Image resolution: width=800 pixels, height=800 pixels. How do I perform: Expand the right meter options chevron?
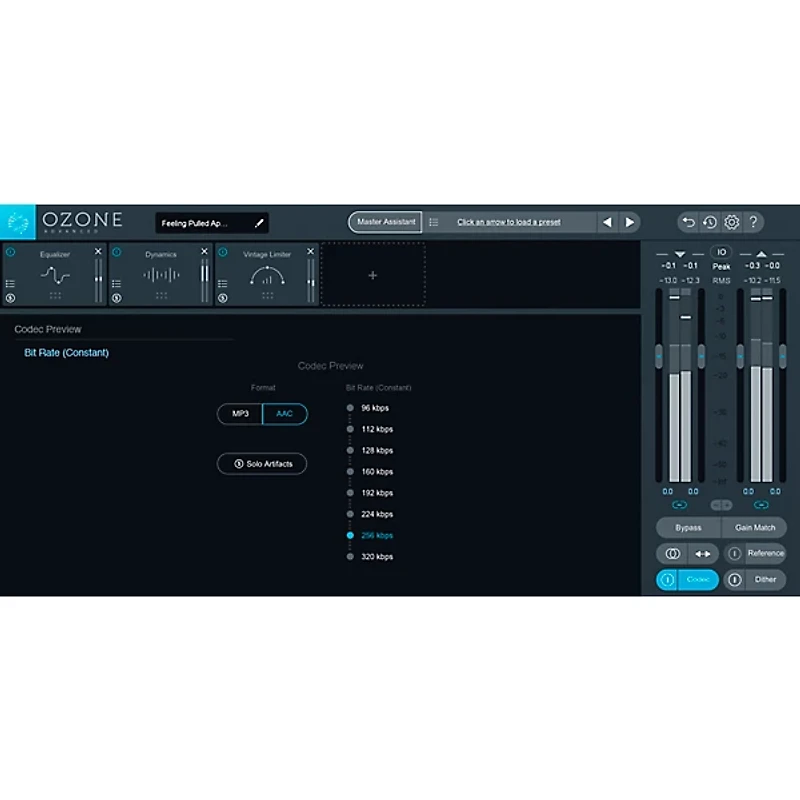tap(762, 254)
